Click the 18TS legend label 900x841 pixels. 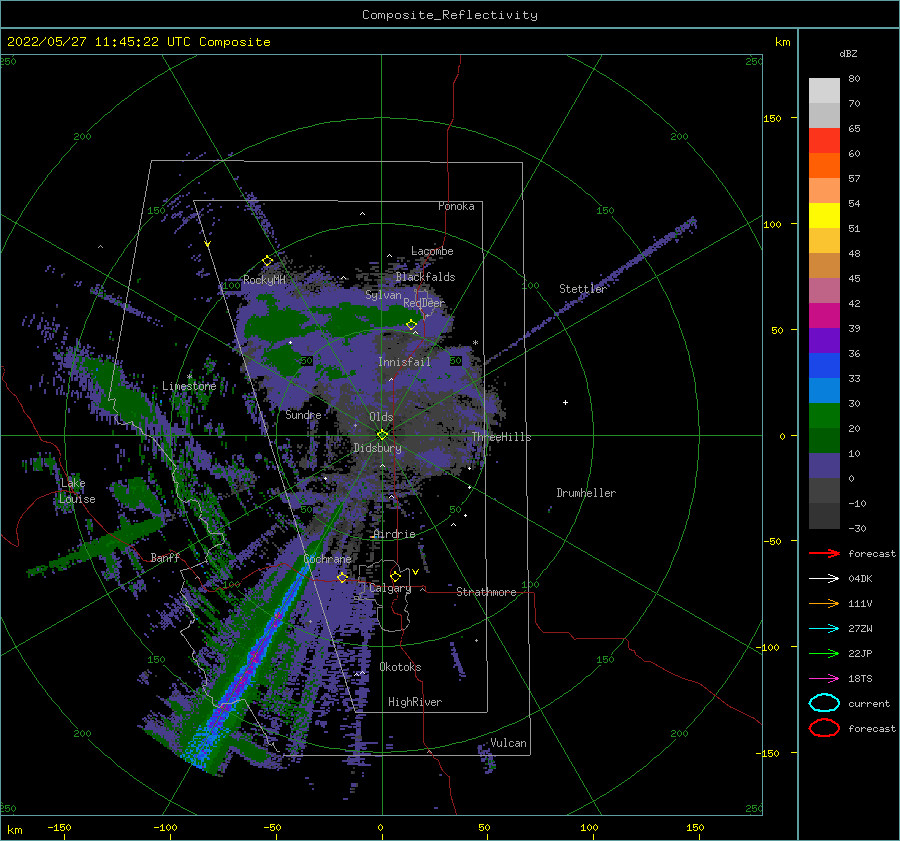click(x=860, y=679)
